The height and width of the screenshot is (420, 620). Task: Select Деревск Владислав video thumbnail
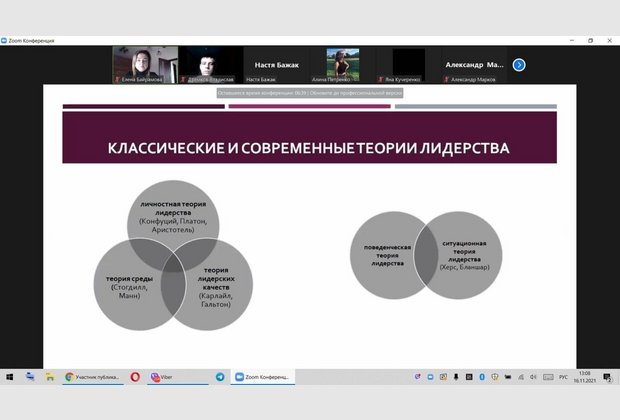(x=210, y=65)
